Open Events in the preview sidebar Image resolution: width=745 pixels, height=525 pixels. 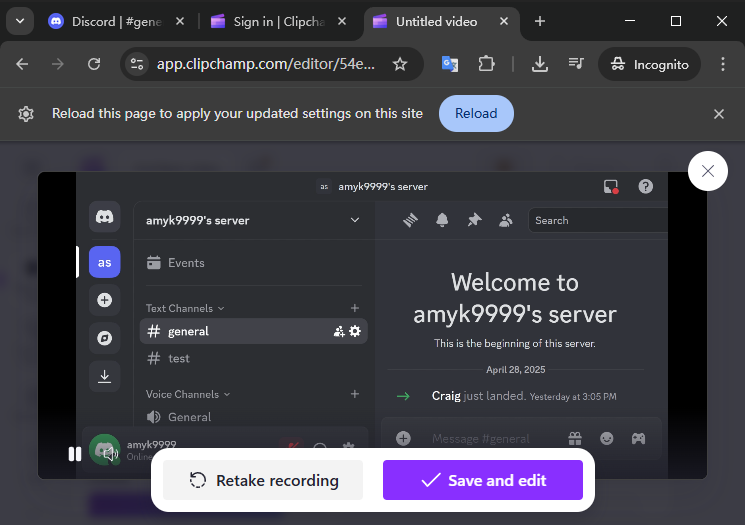click(x=254, y=263)
